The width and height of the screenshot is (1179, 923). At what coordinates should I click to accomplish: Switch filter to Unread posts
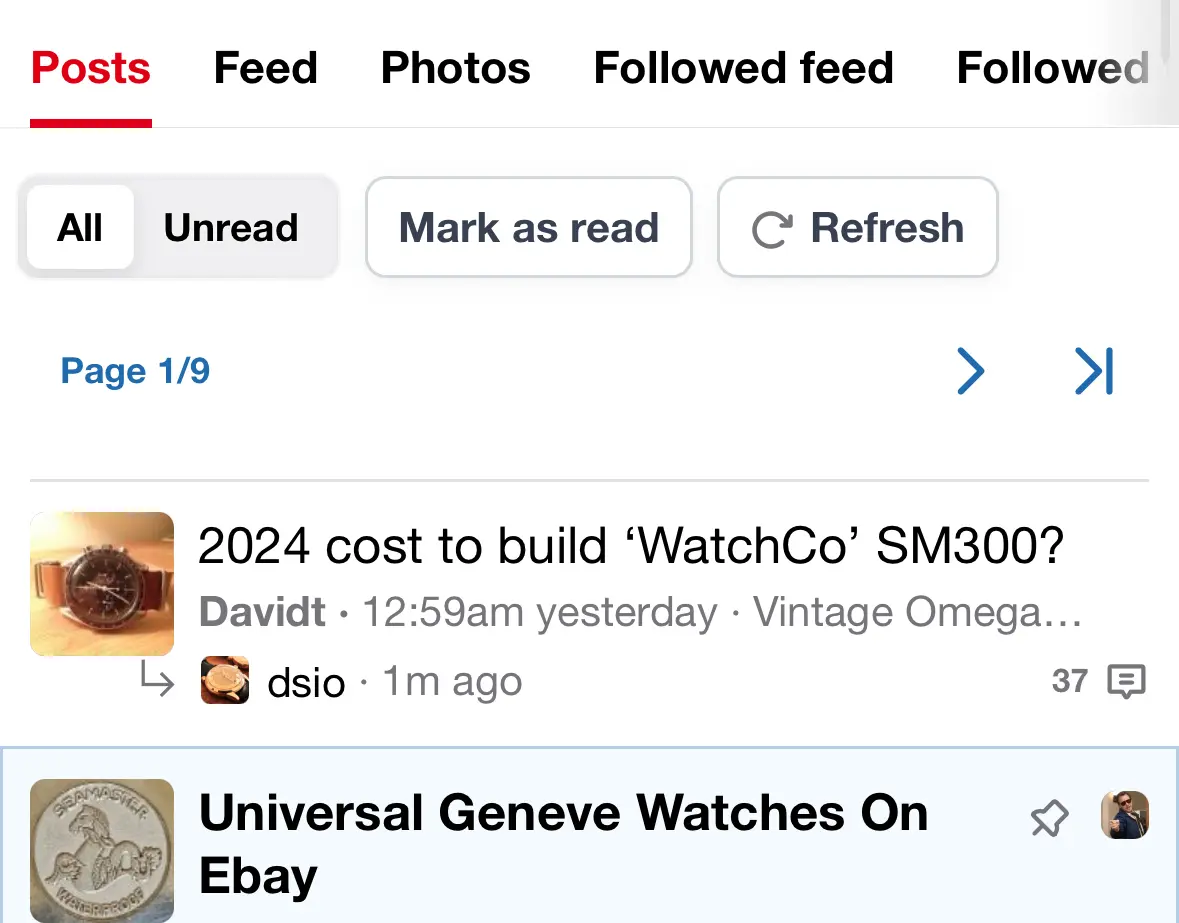(231, 228)
